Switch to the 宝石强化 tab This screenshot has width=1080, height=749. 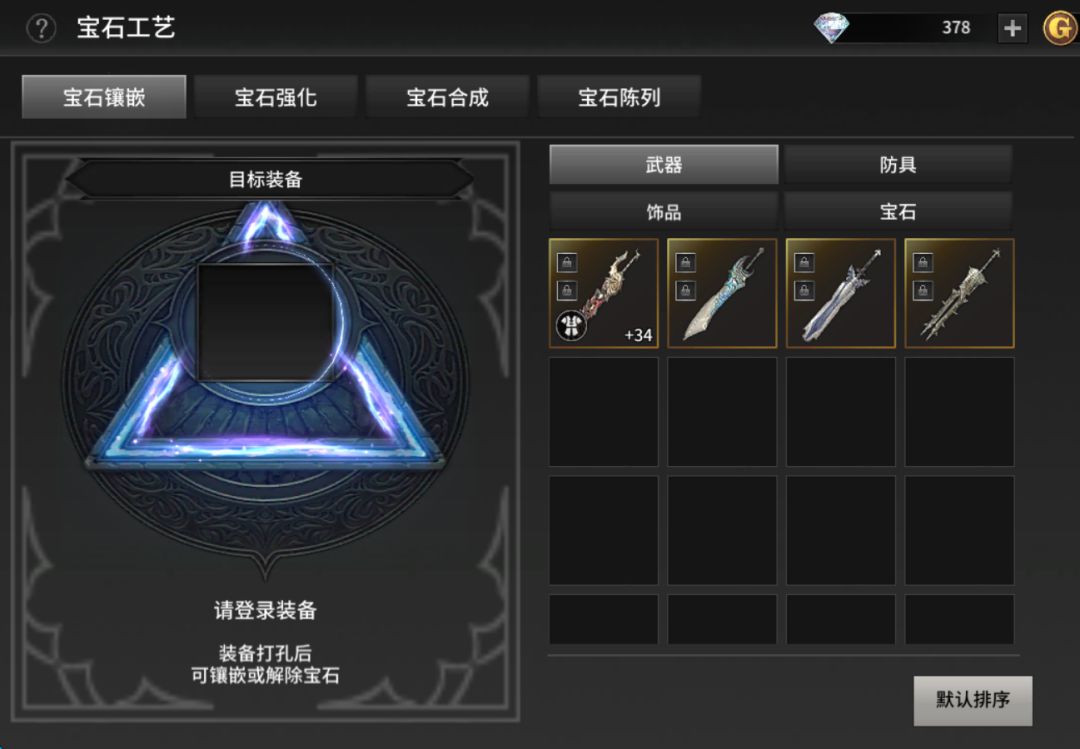276,97
